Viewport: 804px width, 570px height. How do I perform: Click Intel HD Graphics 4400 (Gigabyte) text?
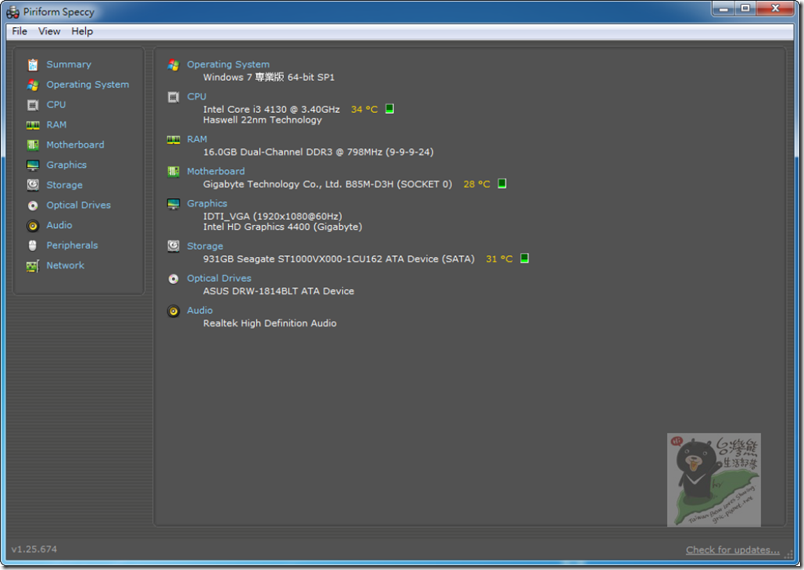tap(283, 227)
